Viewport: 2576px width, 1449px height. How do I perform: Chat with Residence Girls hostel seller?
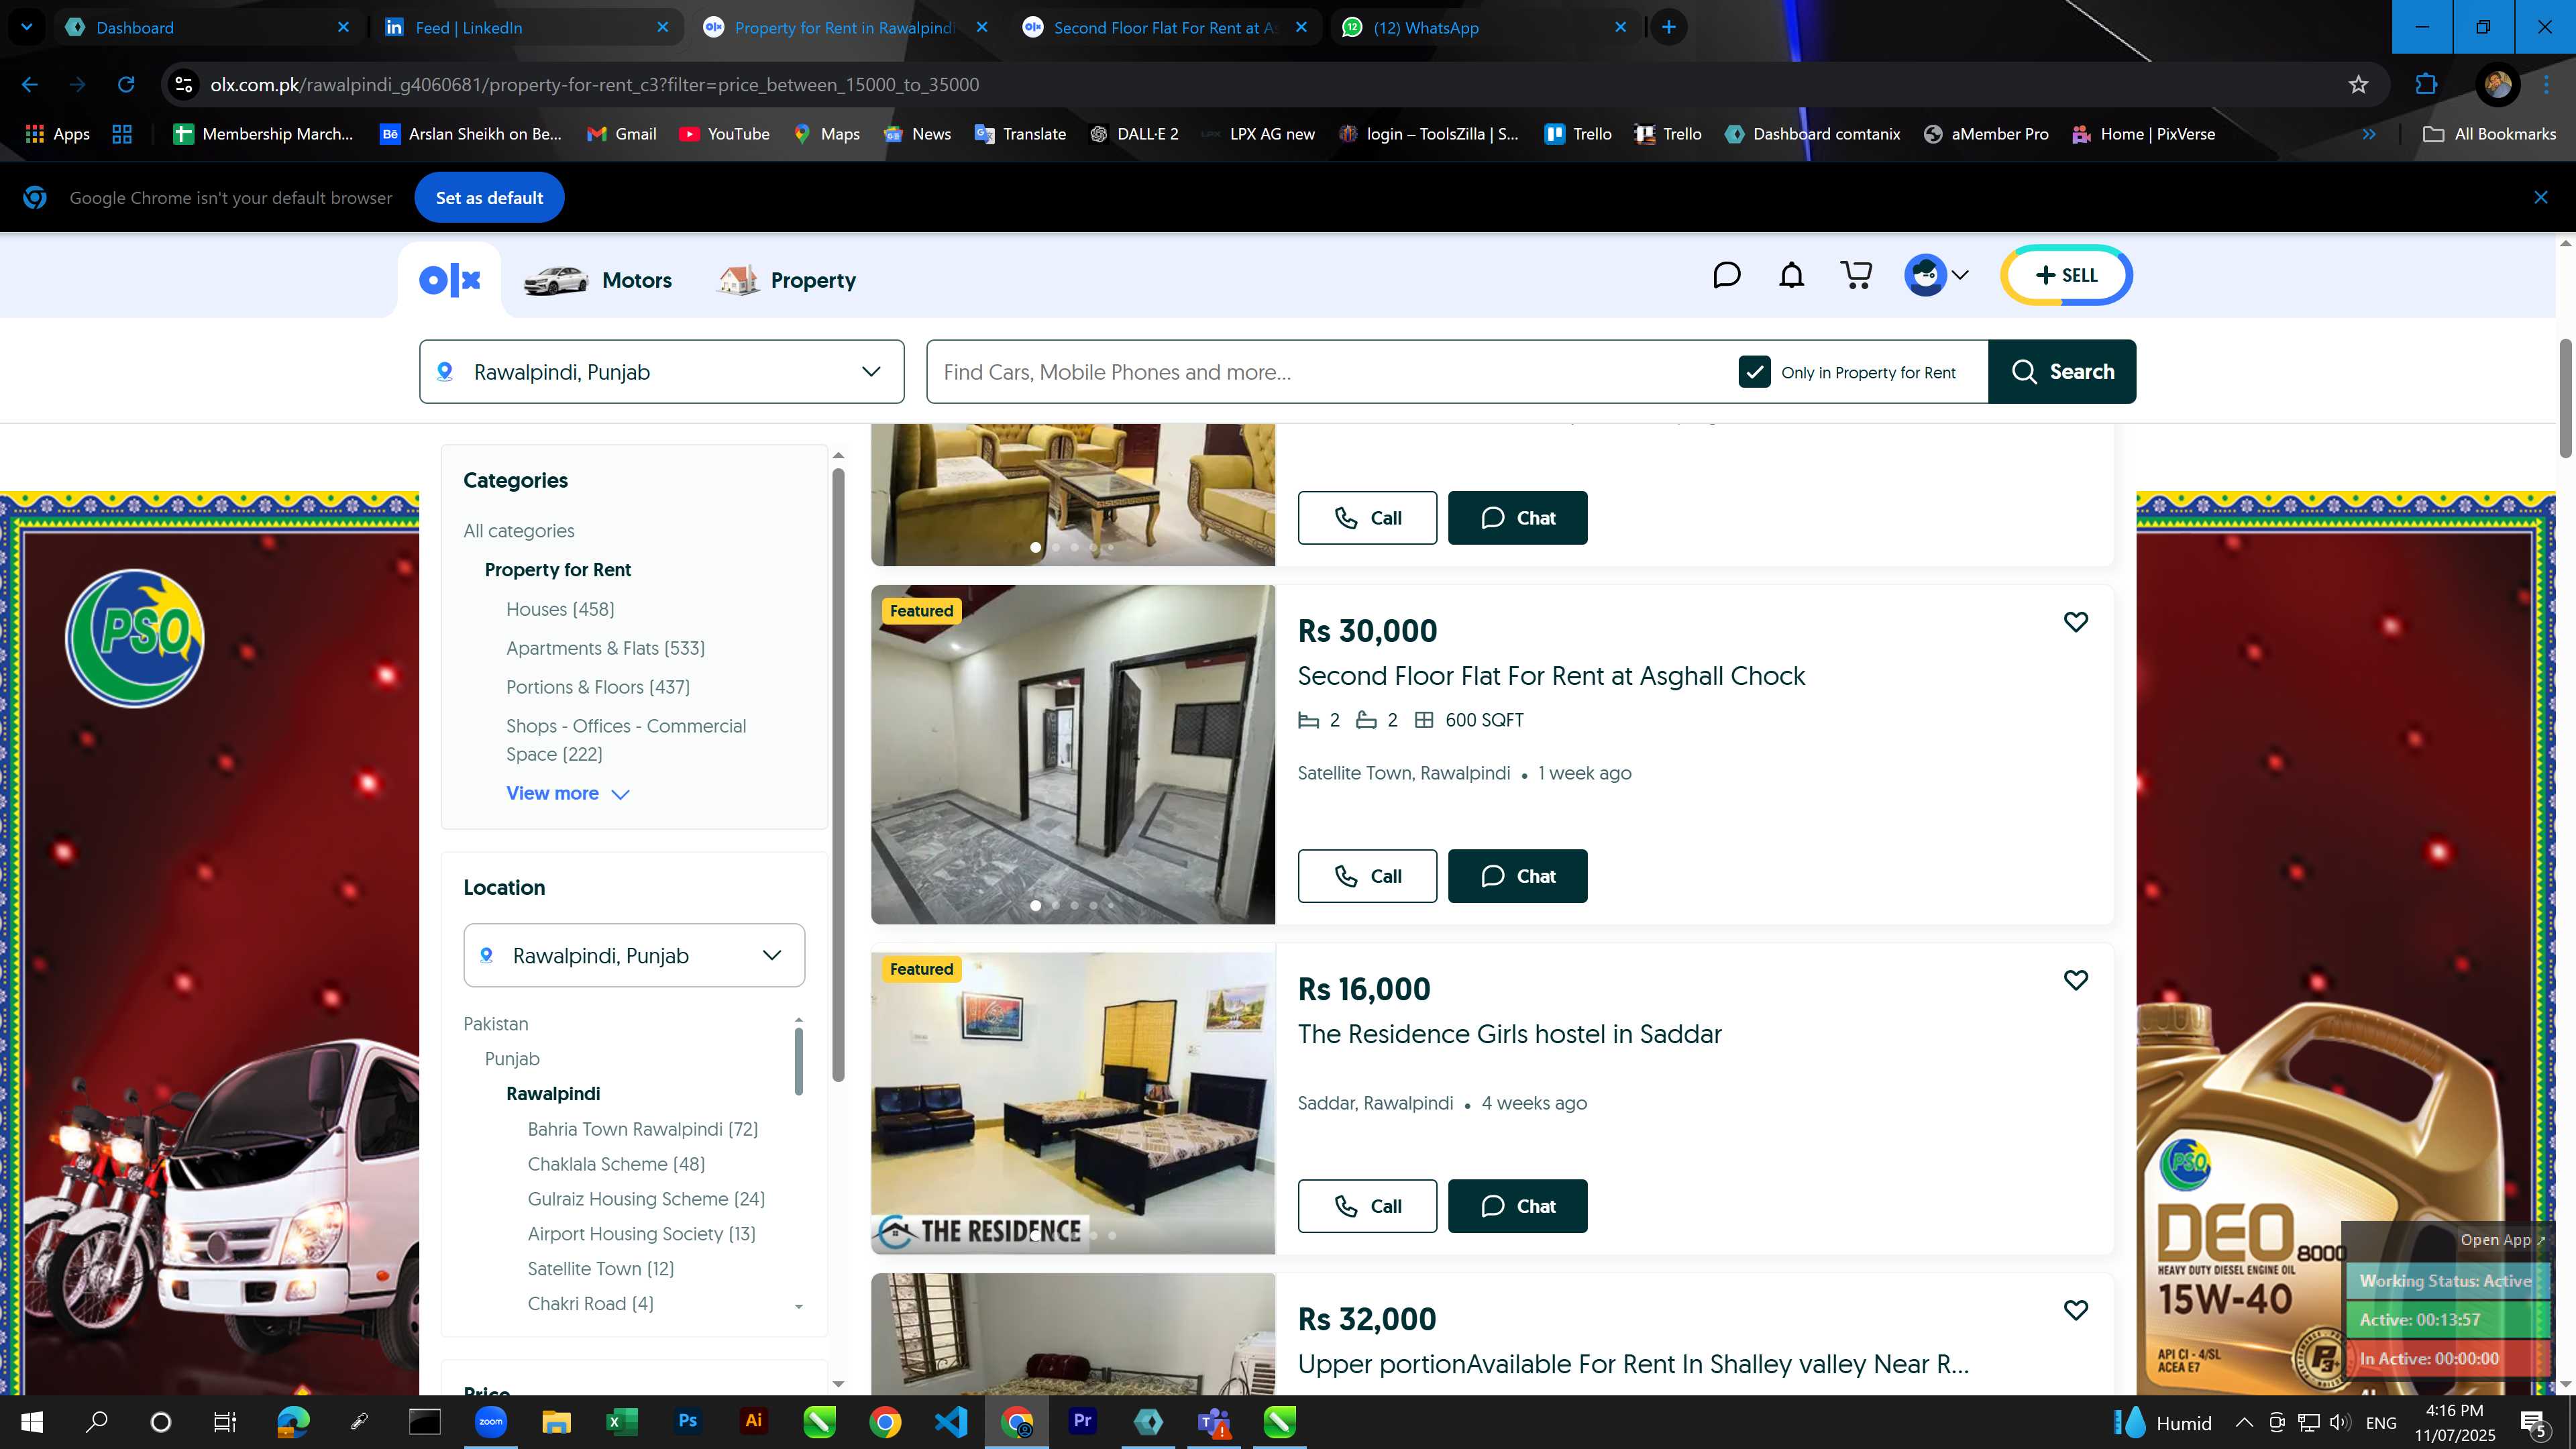(1517, 1206)
